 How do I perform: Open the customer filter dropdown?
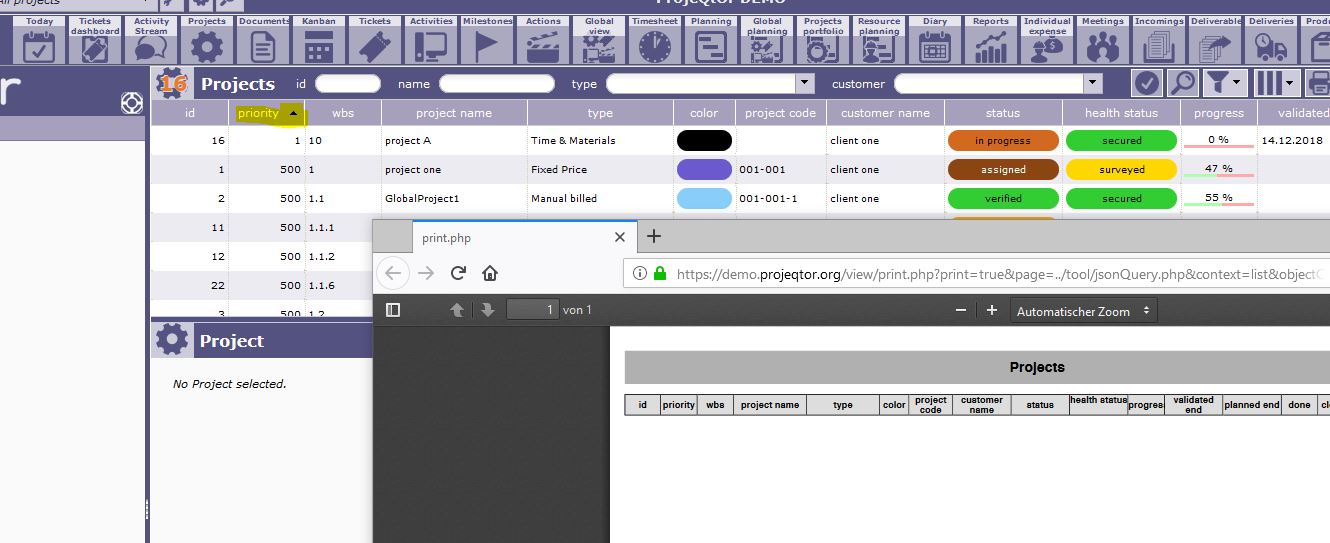1091,84
